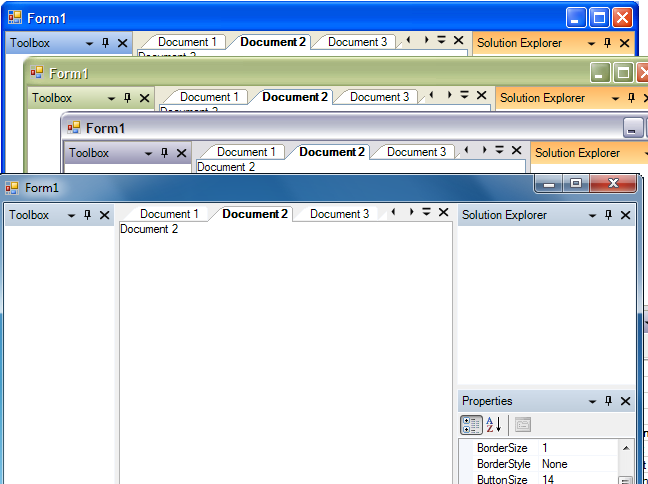Show properties in Categorized view
This screenshot has width=648, height=484.
point(471,425)
